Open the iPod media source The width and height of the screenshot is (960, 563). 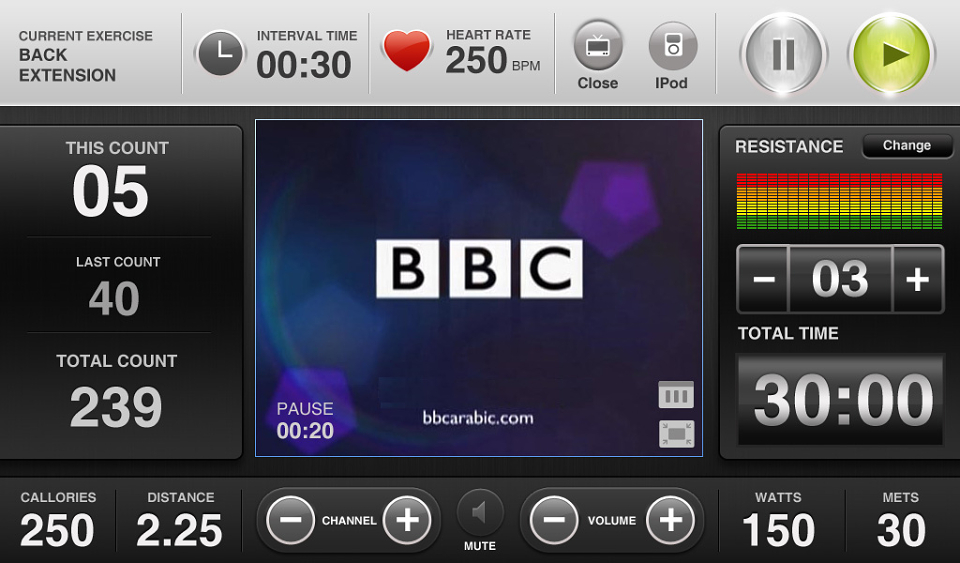(x=672, y=47)
